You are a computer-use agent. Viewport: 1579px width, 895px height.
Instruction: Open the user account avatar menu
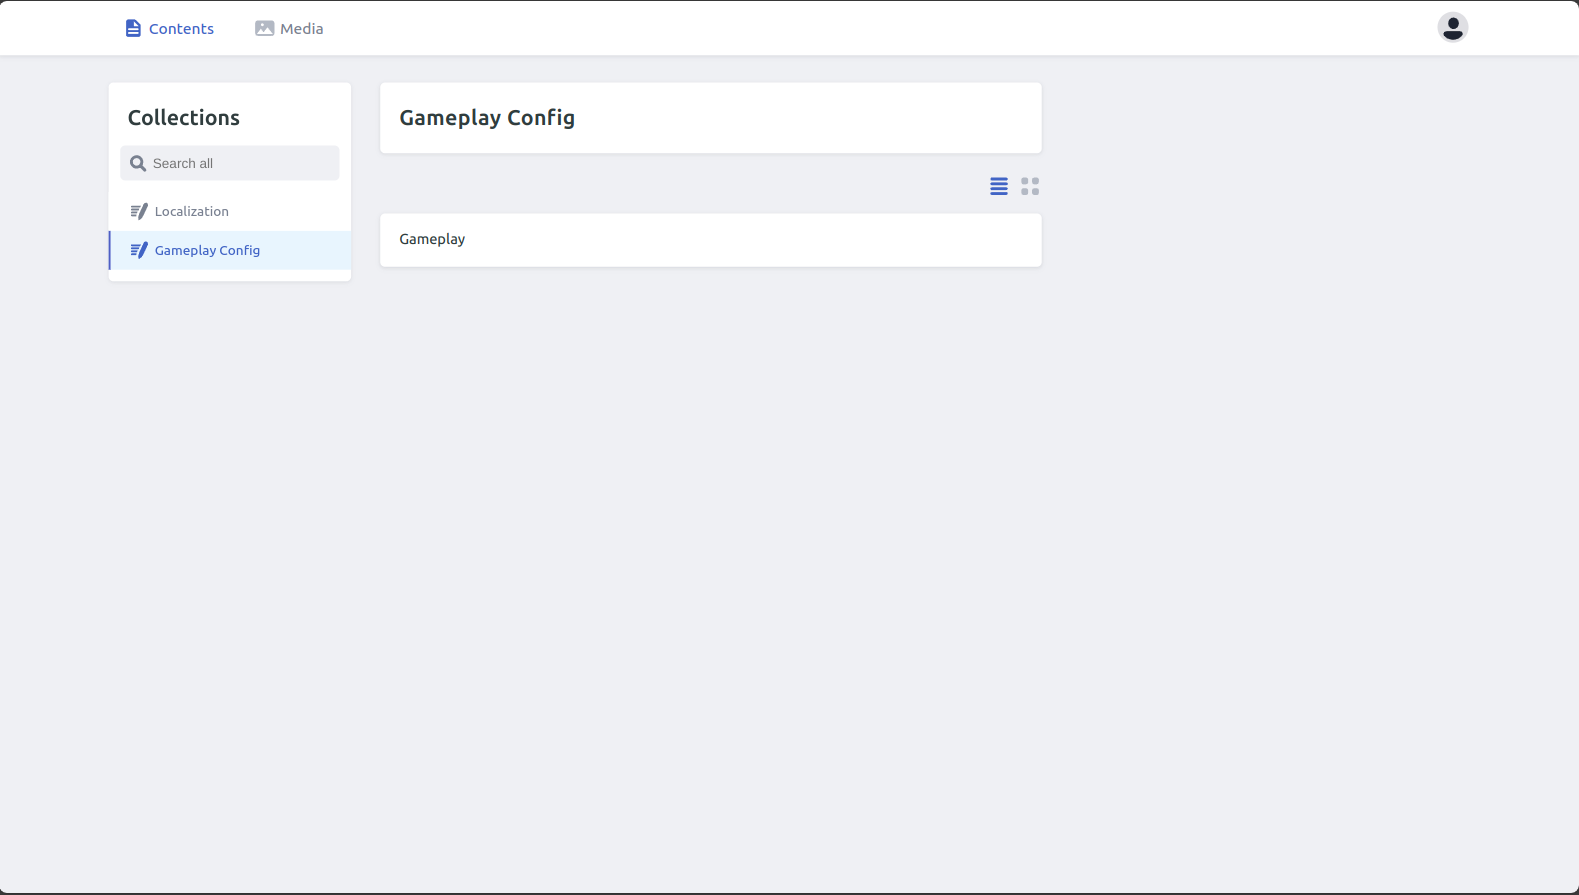[1452, 27]
